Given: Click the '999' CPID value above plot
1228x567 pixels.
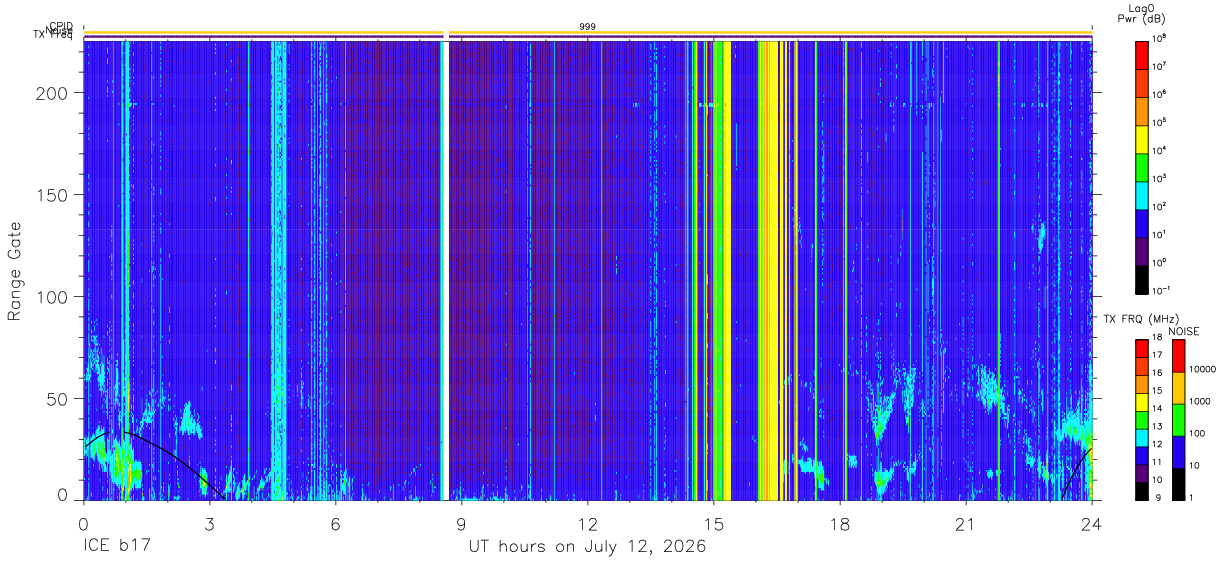Looking at the screenshot, I should 588,26.
